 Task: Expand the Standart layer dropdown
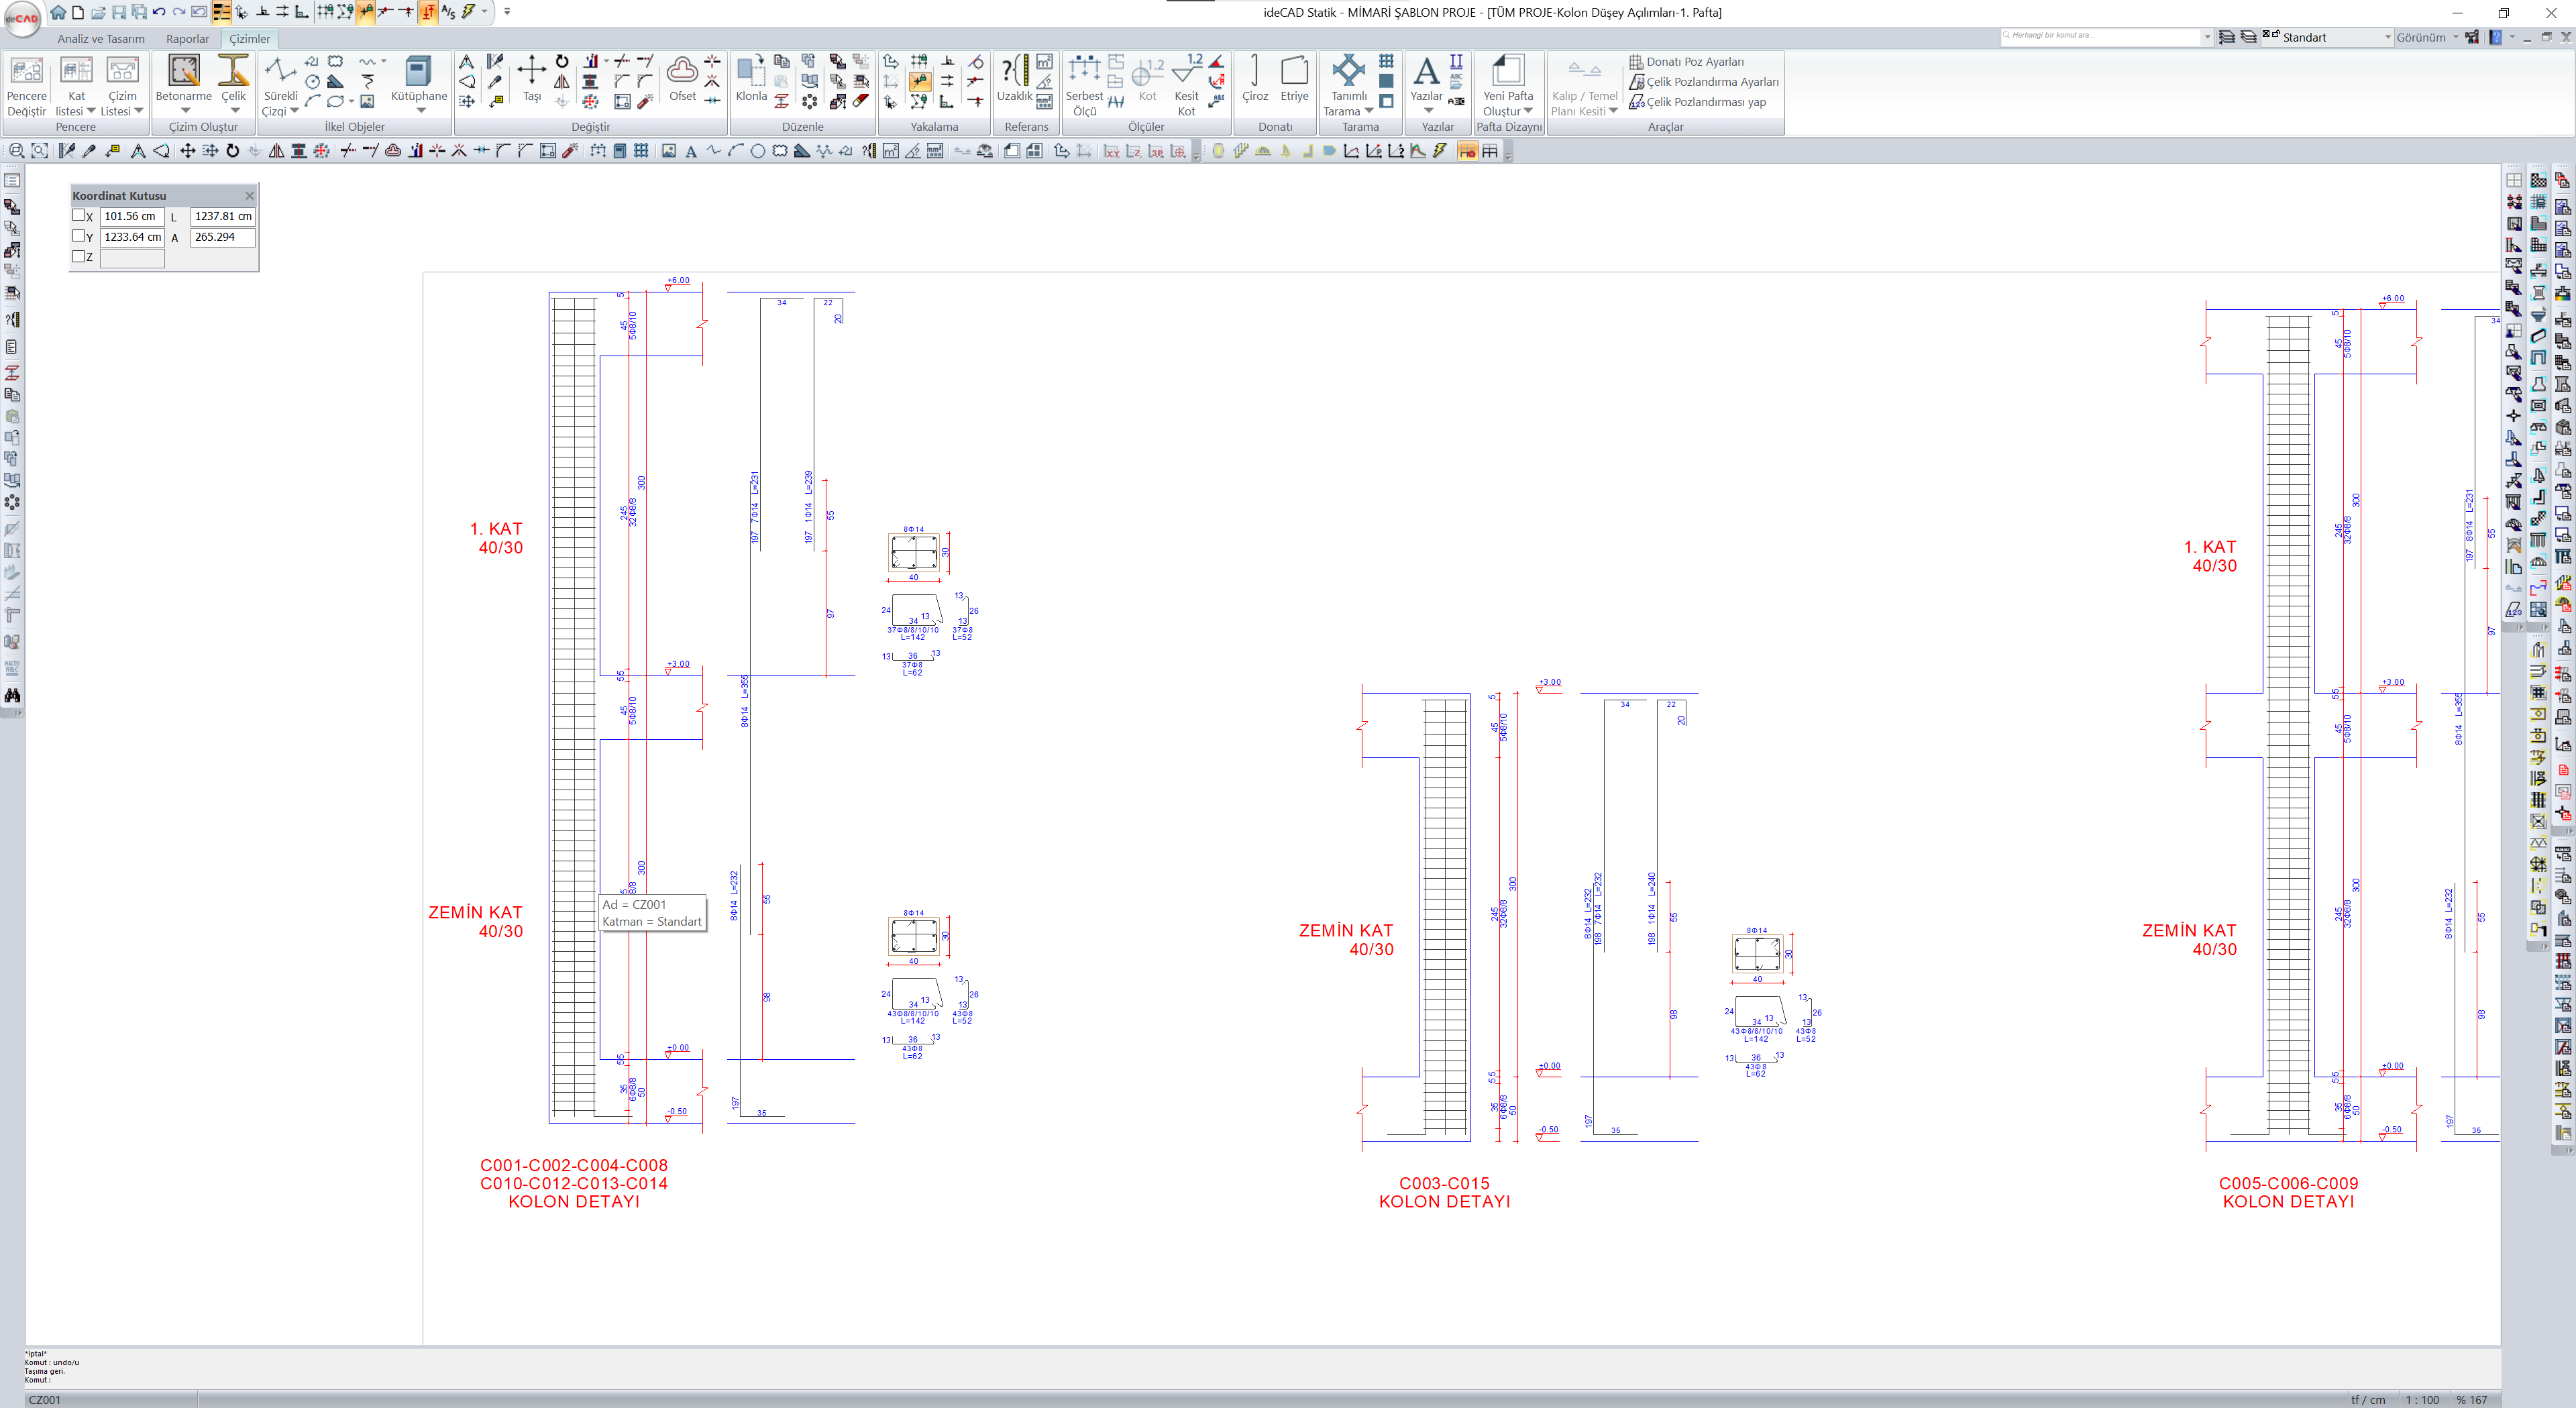click(x=2387, y=37)
